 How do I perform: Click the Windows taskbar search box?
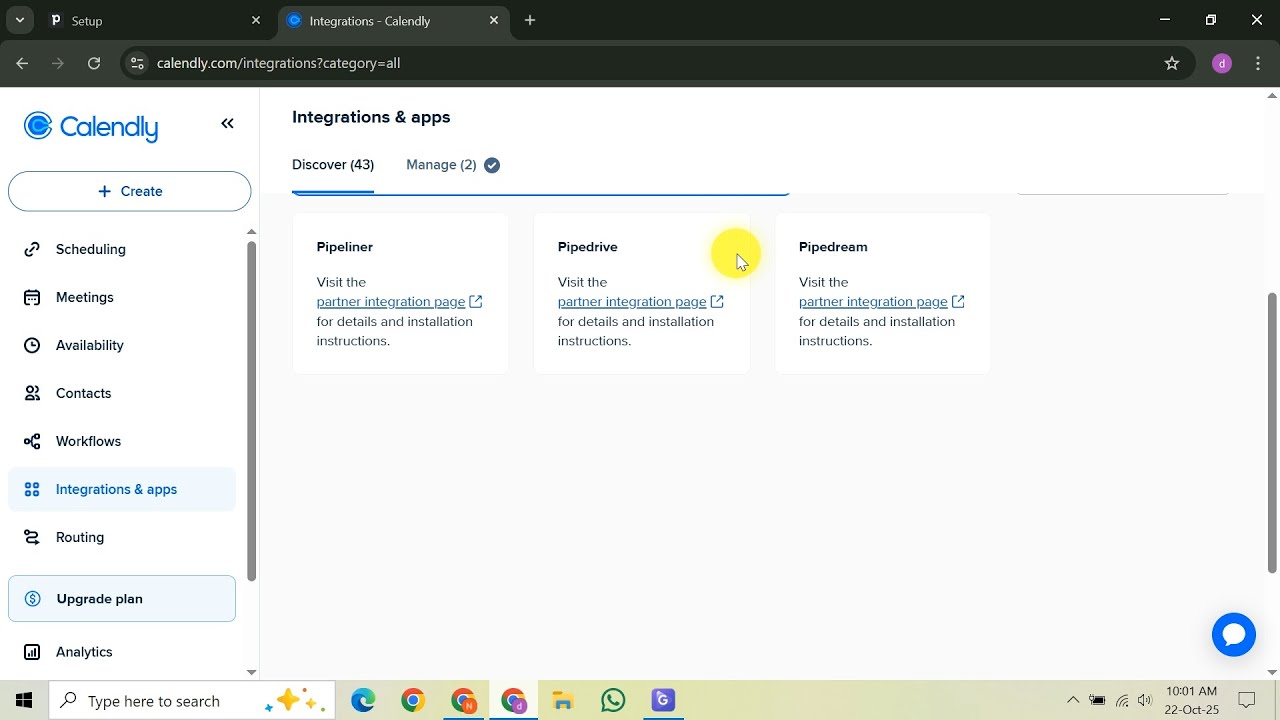click(x=192, y=700)
